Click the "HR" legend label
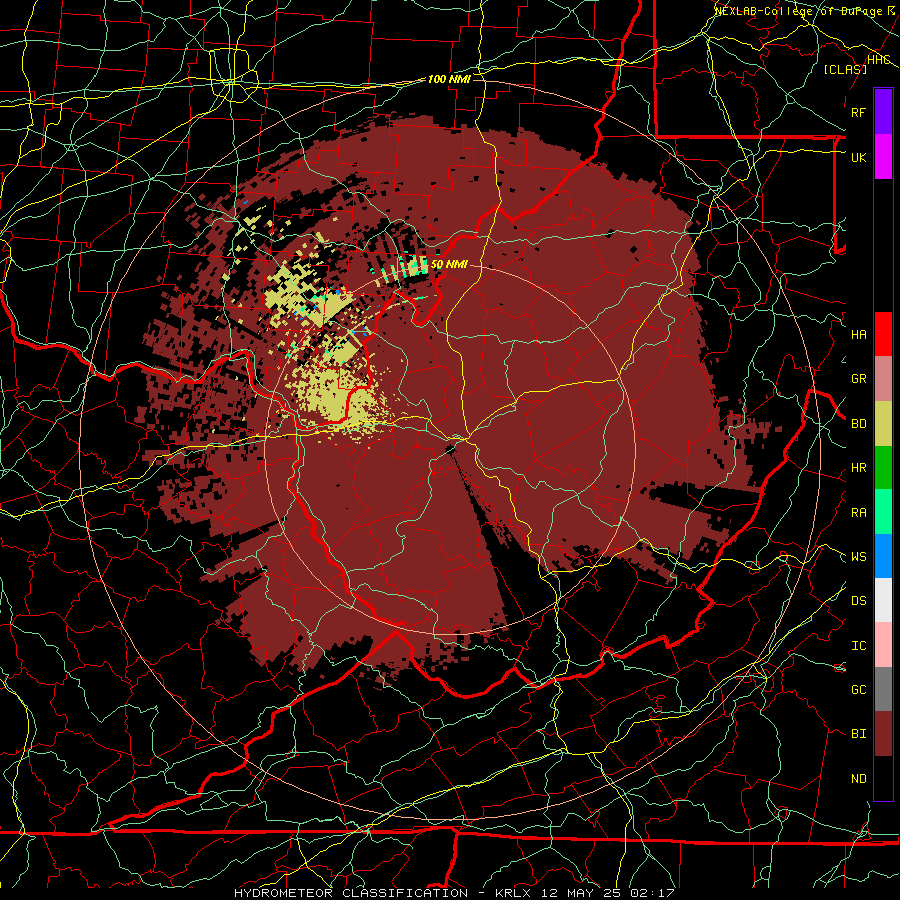 click(858, 468)
